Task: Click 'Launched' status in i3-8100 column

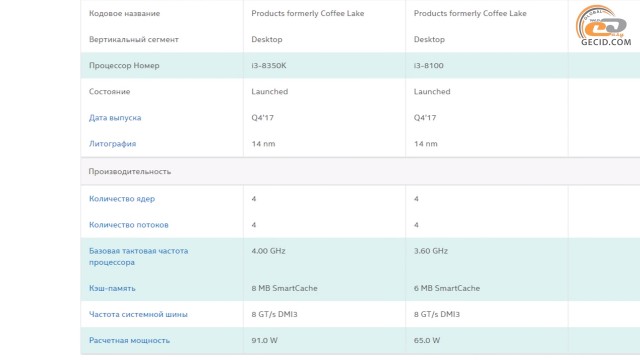Action: [432, 92]
